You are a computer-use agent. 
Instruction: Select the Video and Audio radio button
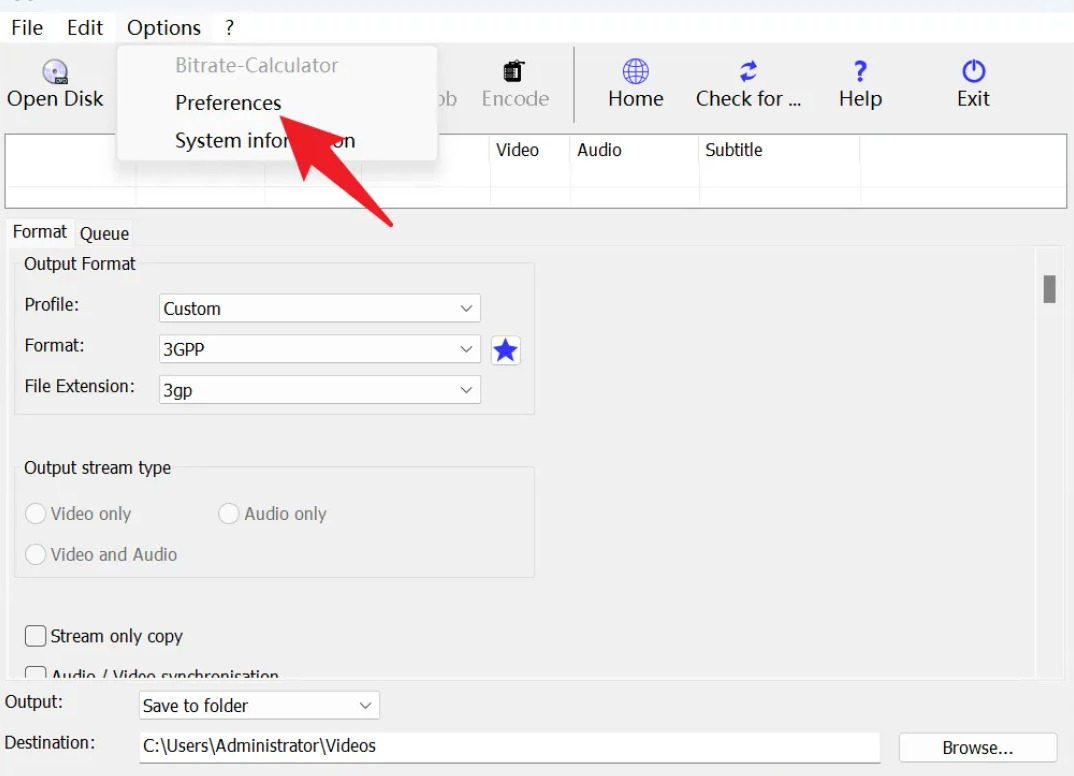[x=36, y=554]
